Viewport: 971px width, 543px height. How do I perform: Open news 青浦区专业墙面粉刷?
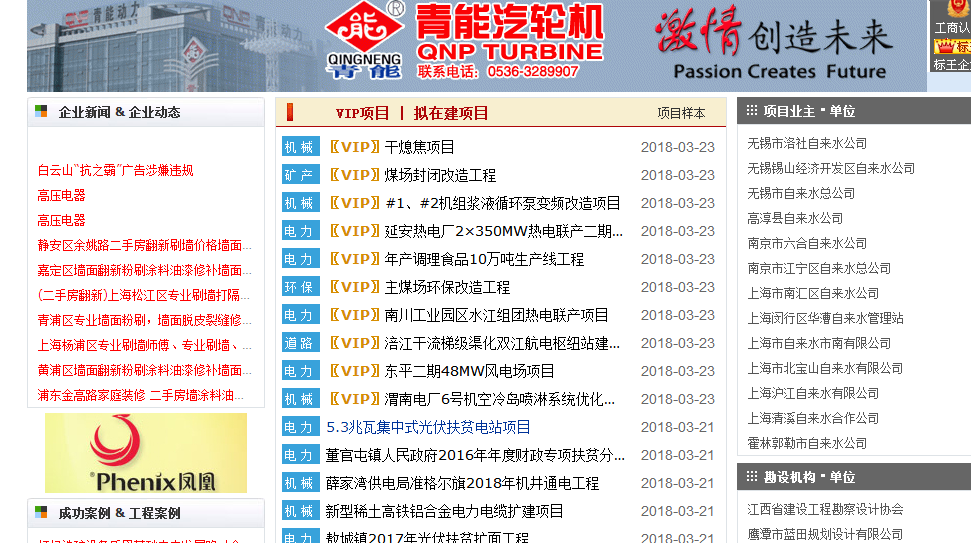click(144, 320)
